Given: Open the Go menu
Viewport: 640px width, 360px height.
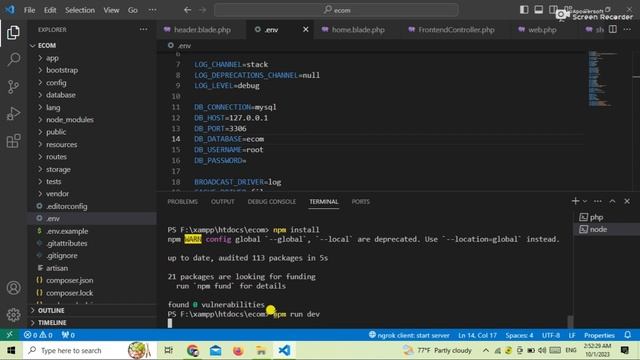Looking at the screenshot, I should (x=133, y=10).
